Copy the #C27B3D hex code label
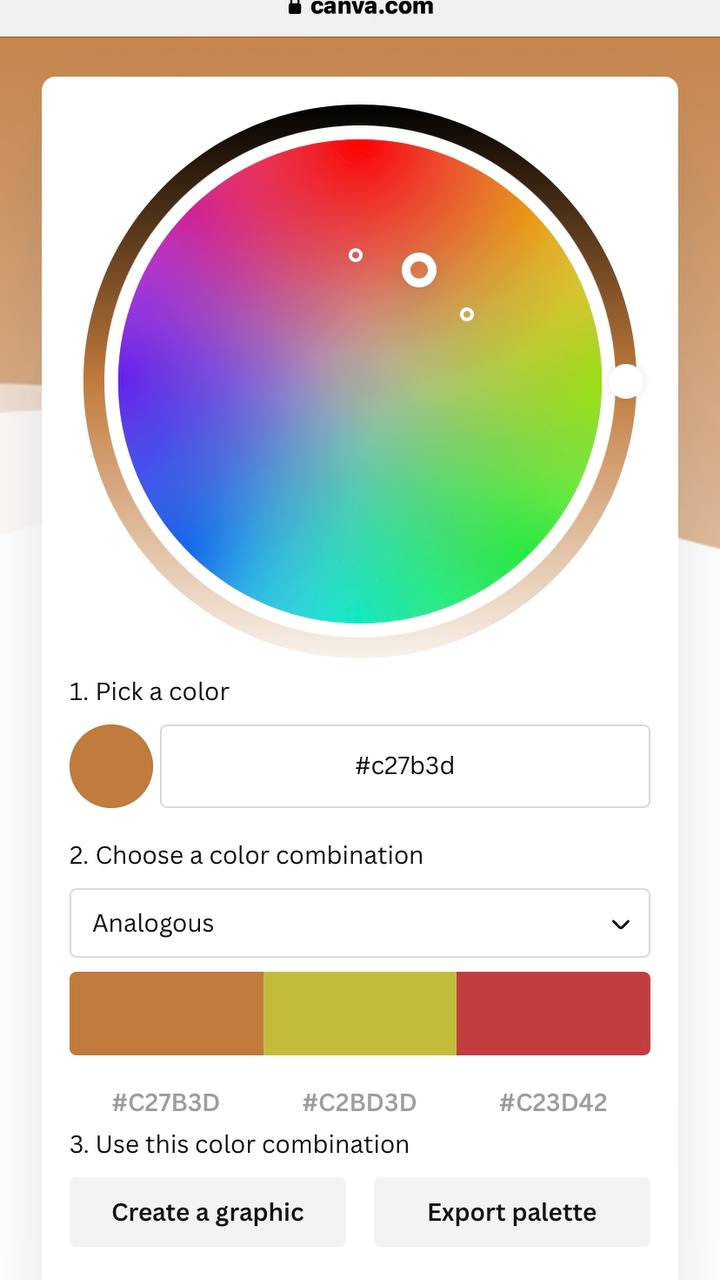 pos(166,1103)
